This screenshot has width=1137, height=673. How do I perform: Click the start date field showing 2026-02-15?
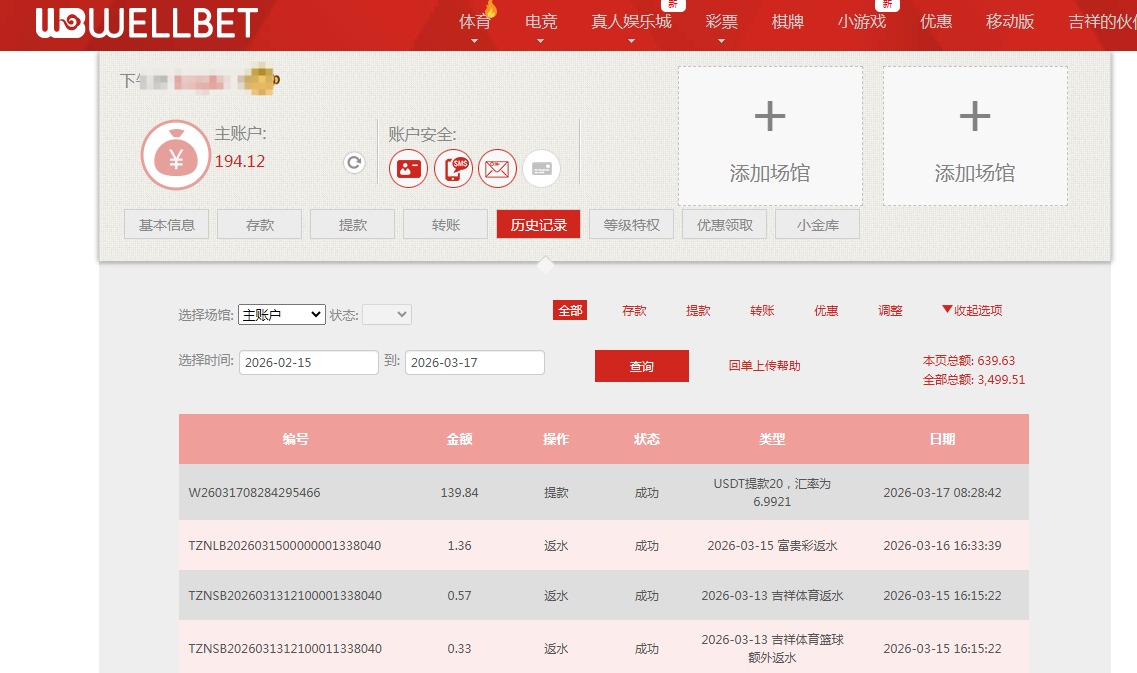click(x=308, y=362)
